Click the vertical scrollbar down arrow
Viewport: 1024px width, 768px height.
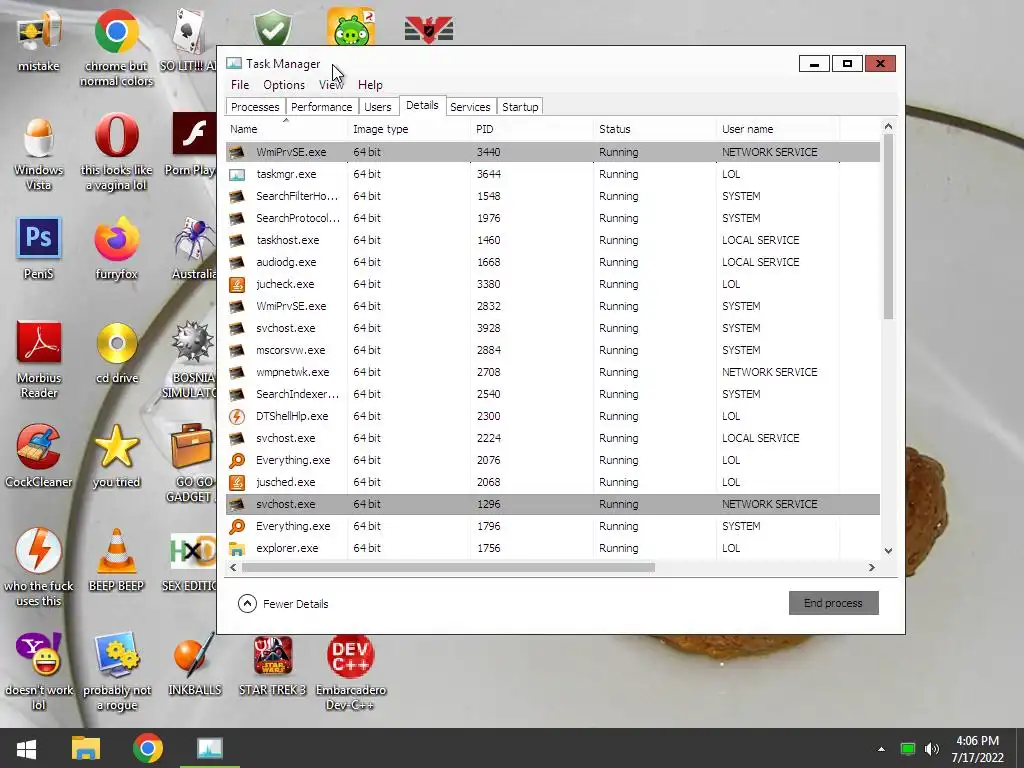pos(888,551)
